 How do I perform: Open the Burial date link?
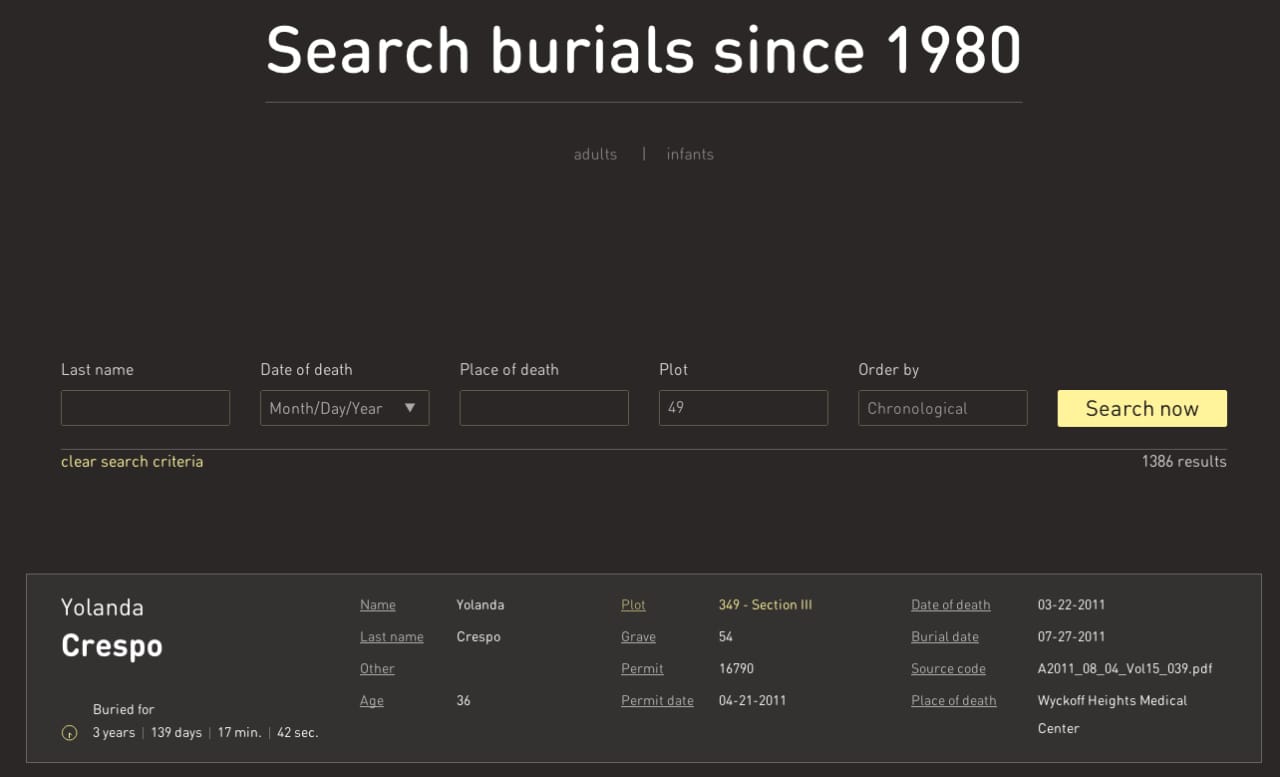pyautogui.click(x=944, y=637)
